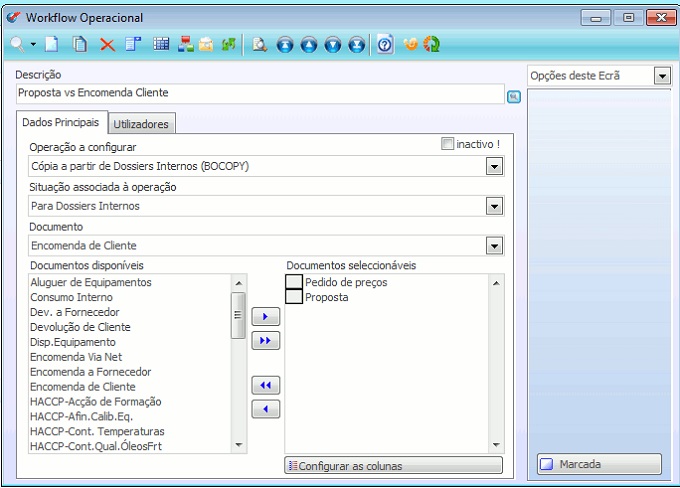Toggle the inactivo checkbox
680x488 pixels.
pyautogui.click(x=447, y=144)
